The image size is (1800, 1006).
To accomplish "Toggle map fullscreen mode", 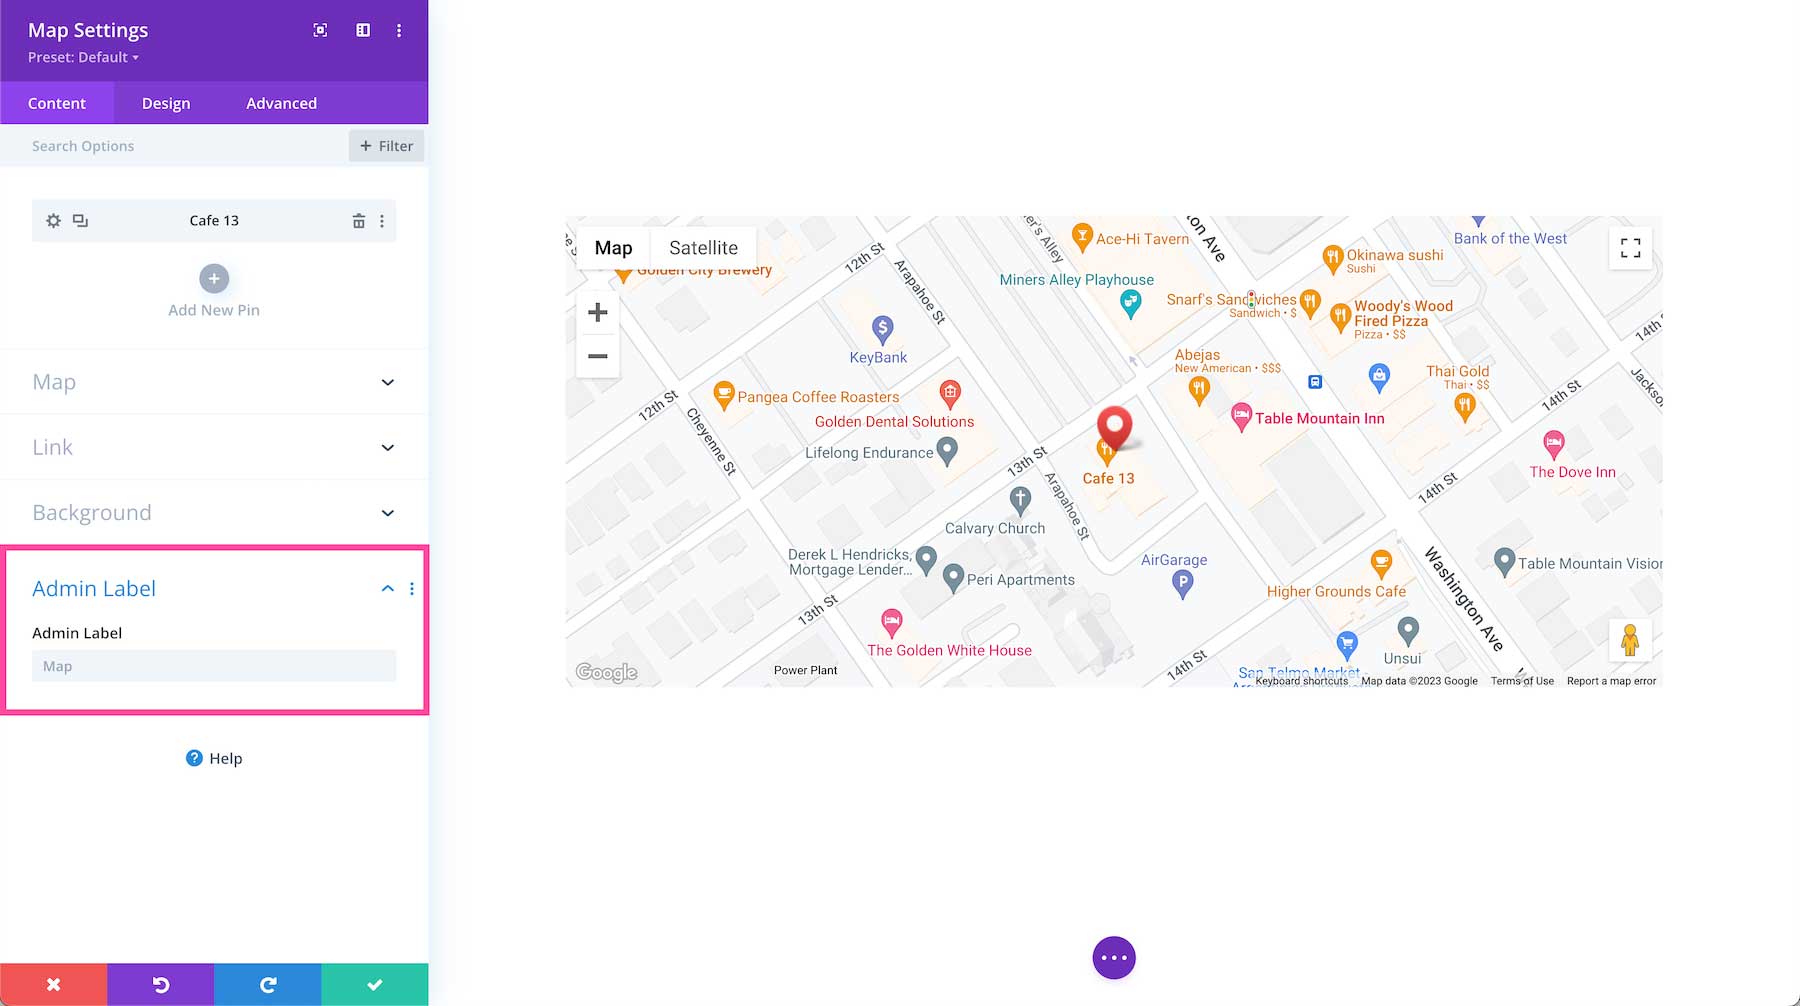I will pos(1630,247).
